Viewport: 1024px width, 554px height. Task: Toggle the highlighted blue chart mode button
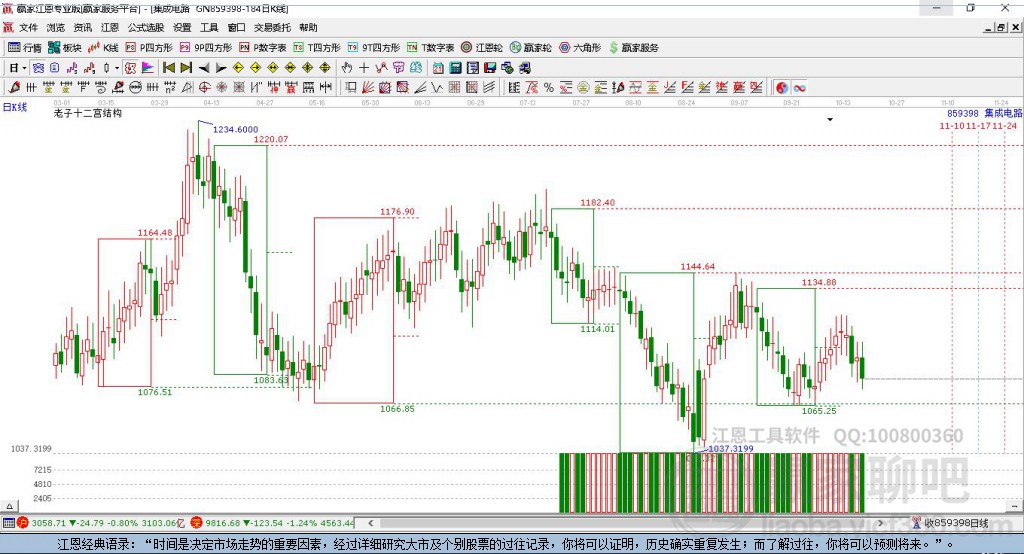point(38,68)
